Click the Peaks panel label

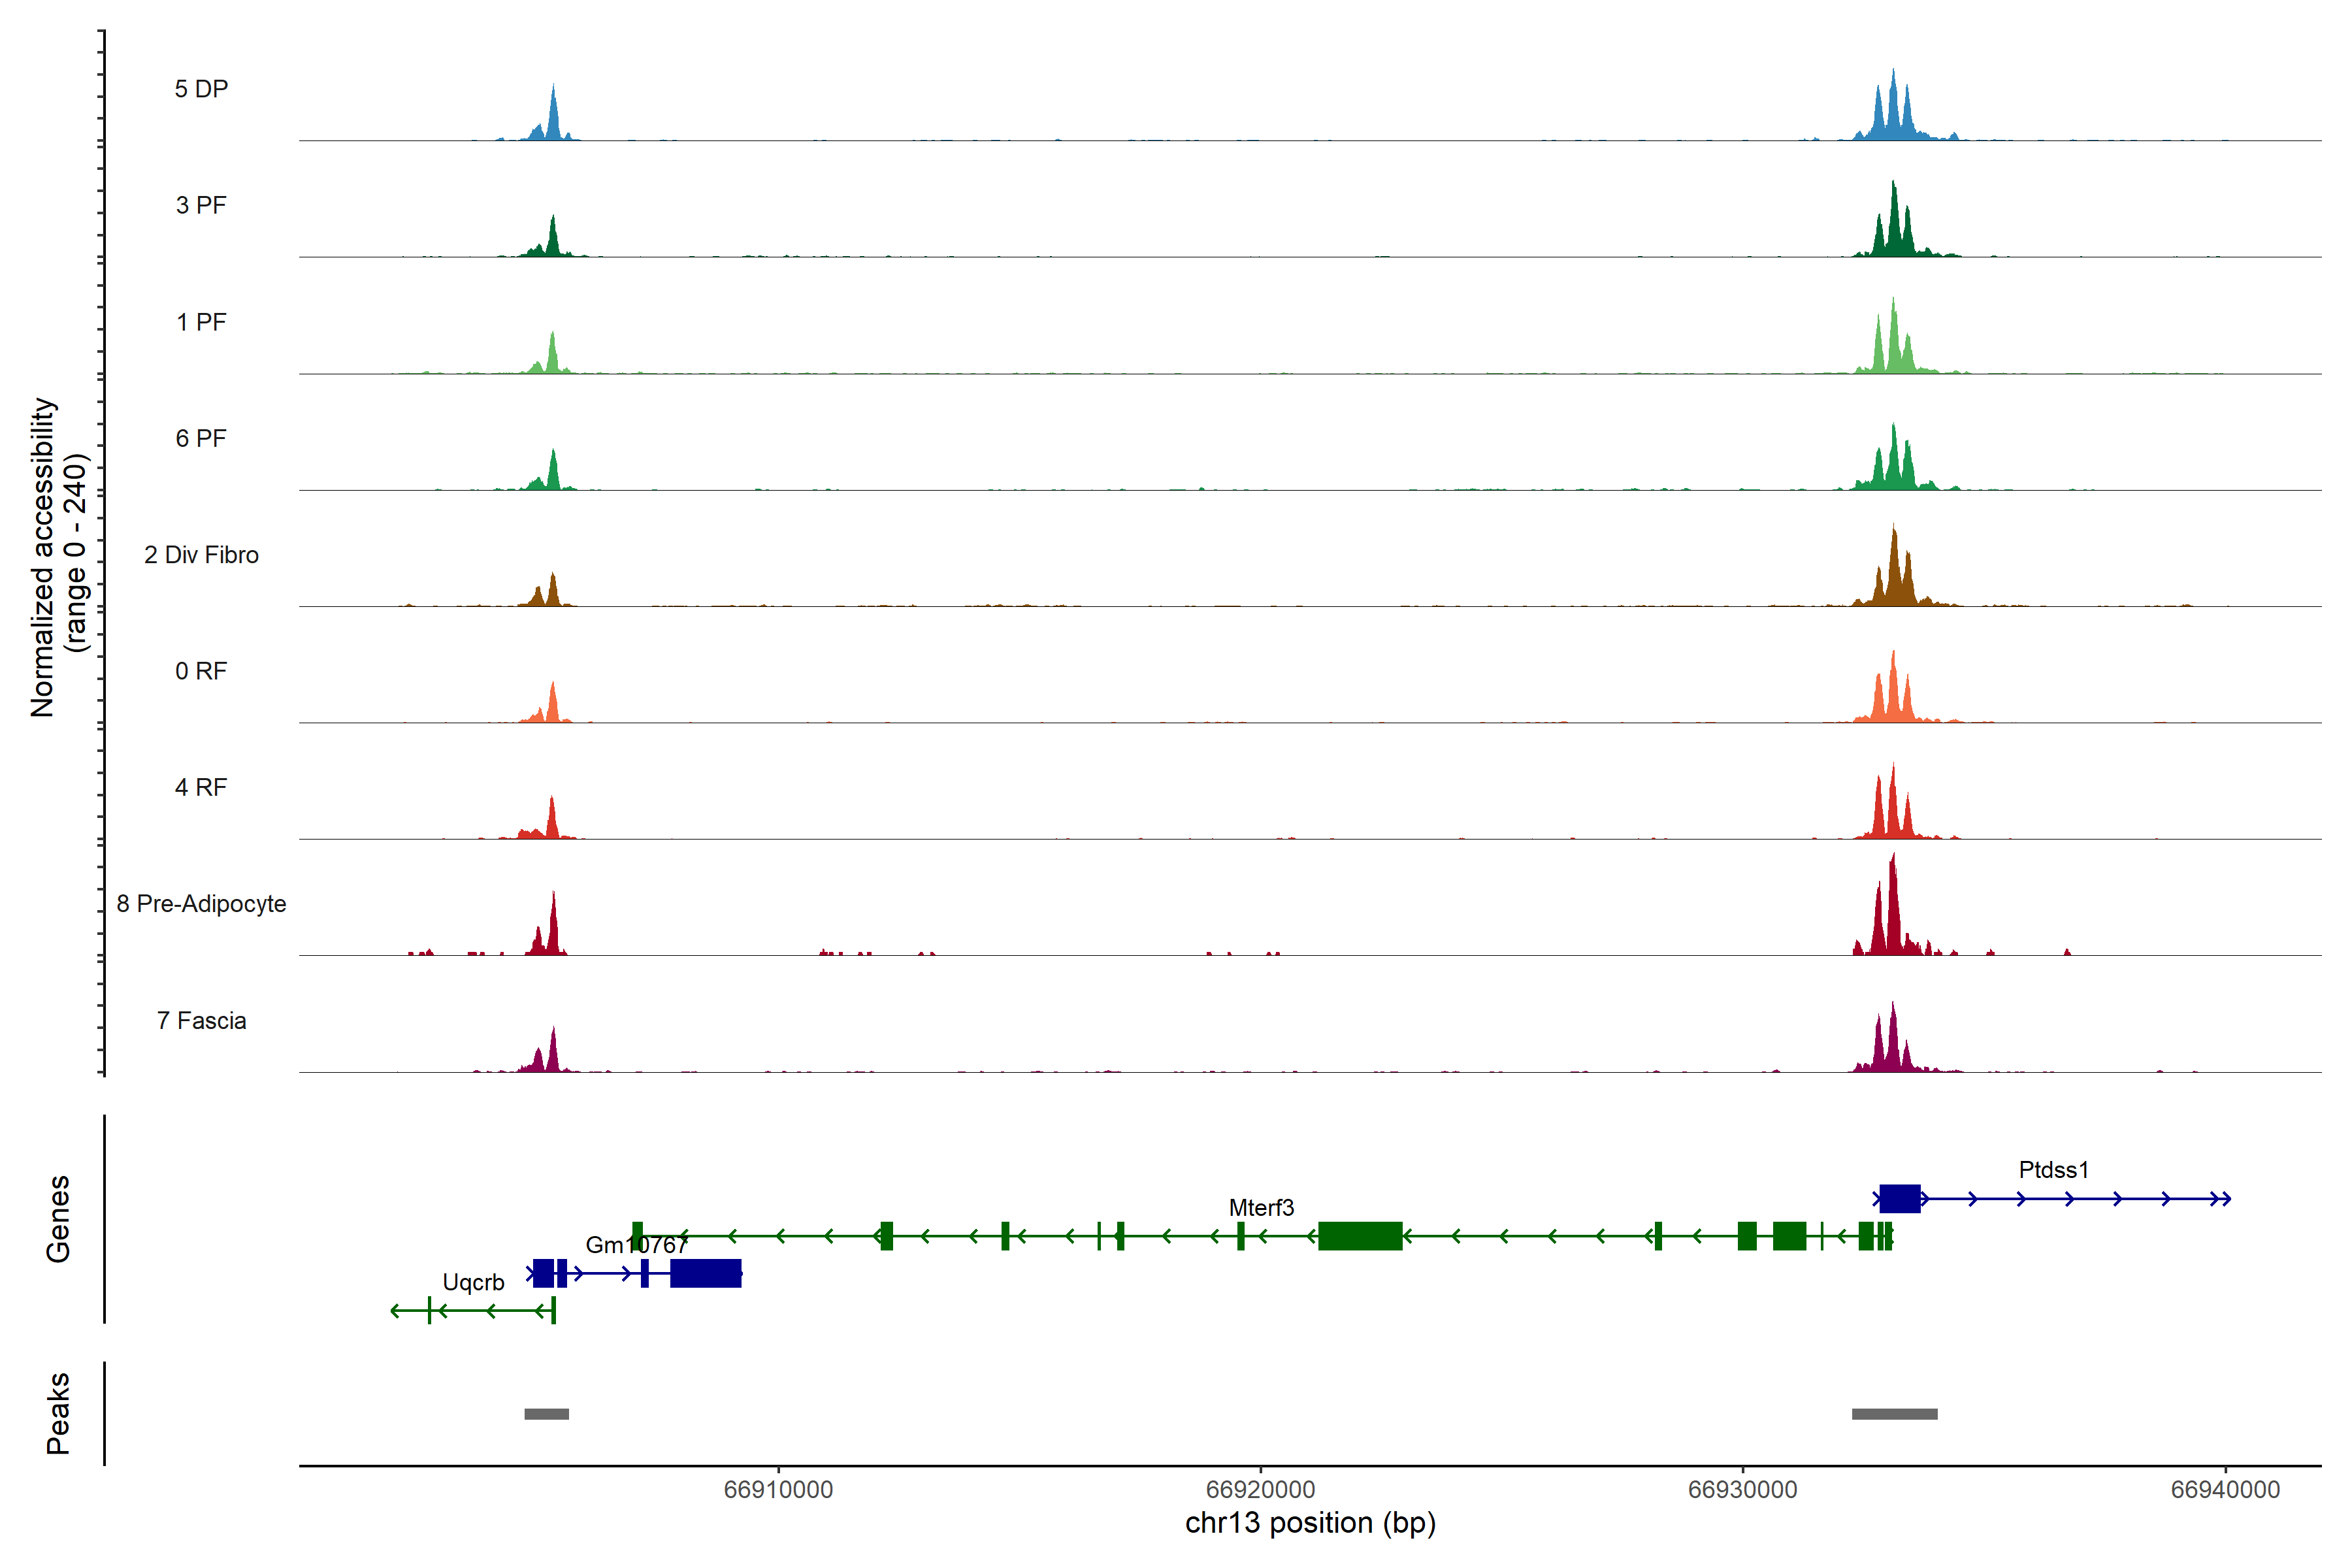point(58,1413)
